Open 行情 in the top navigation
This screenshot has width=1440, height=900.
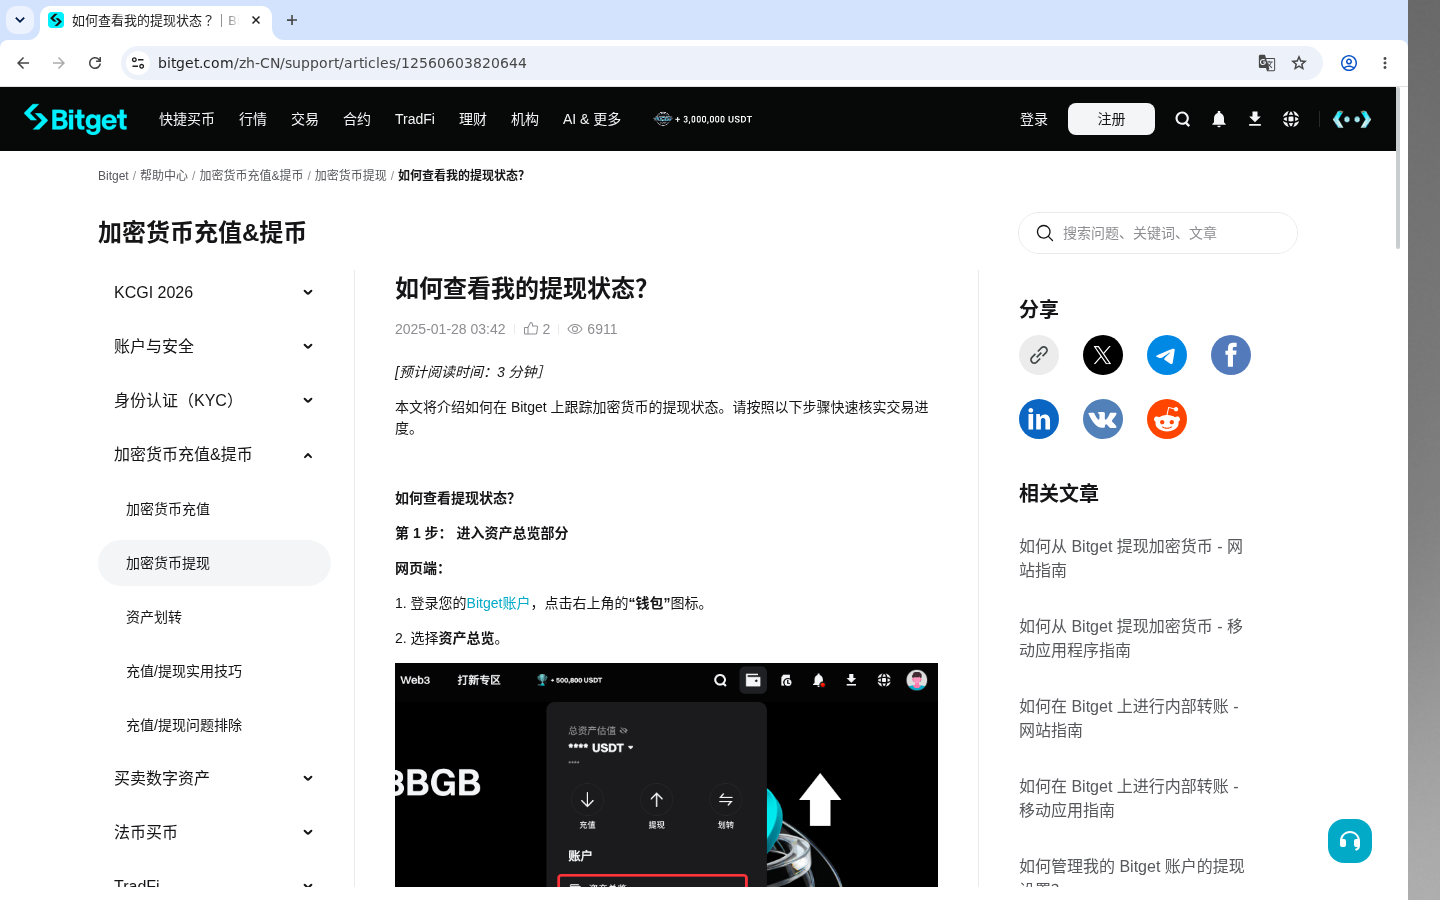point(253,119)
